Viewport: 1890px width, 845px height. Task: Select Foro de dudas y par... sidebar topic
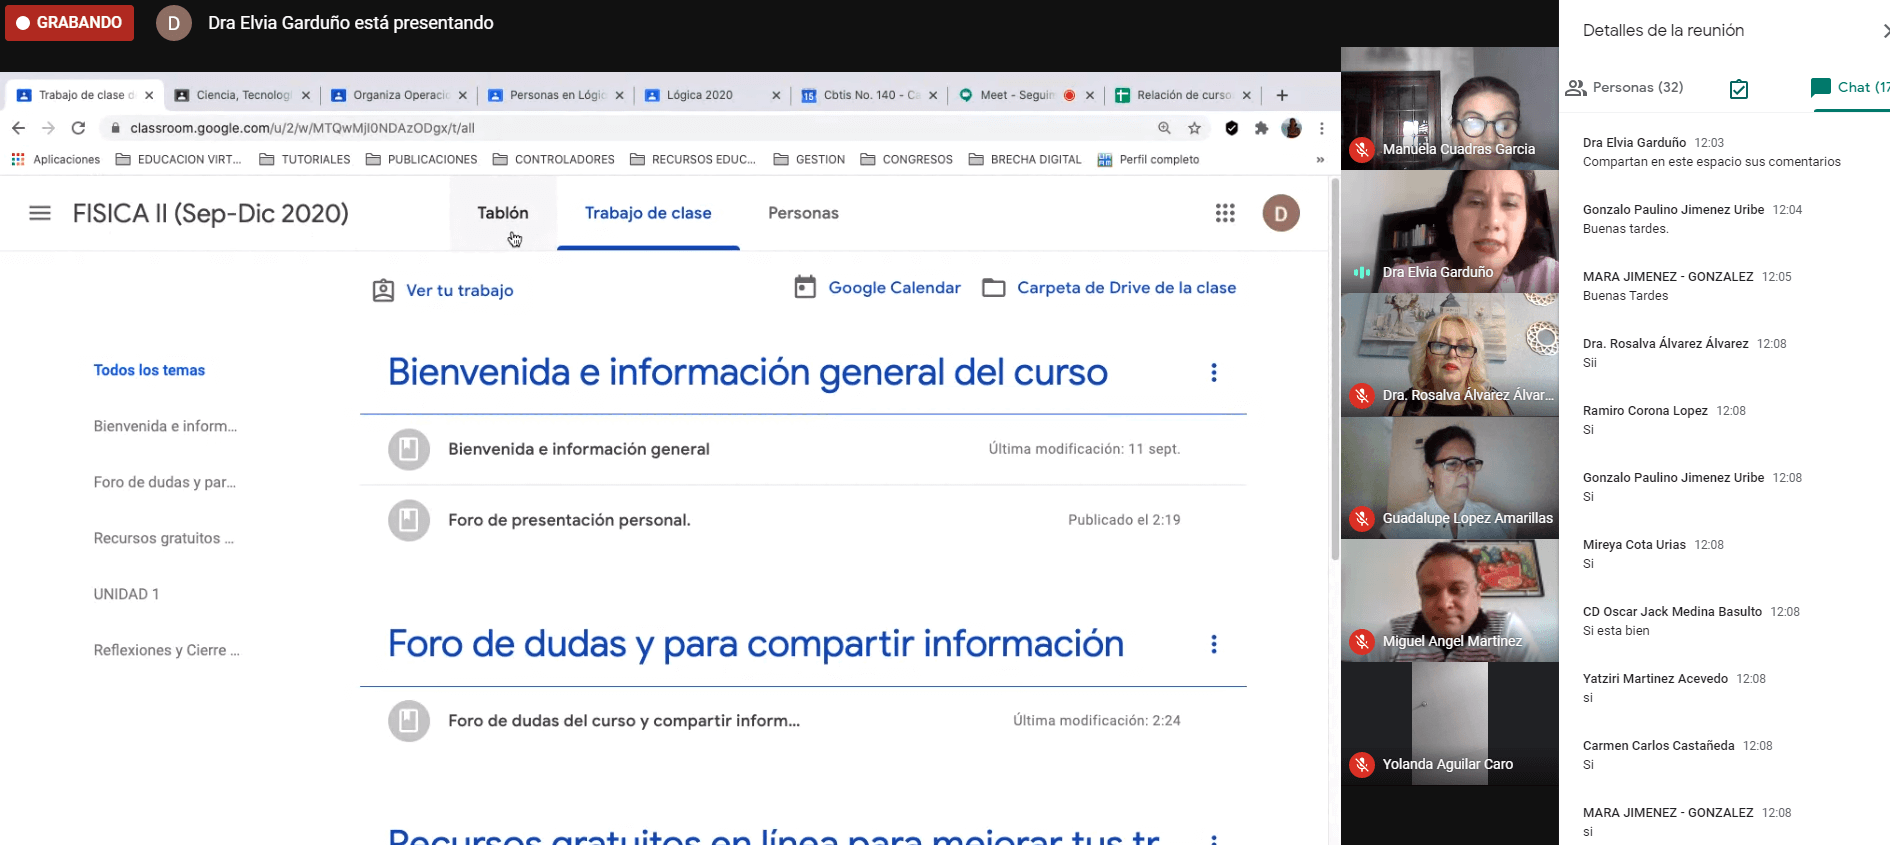165,482
